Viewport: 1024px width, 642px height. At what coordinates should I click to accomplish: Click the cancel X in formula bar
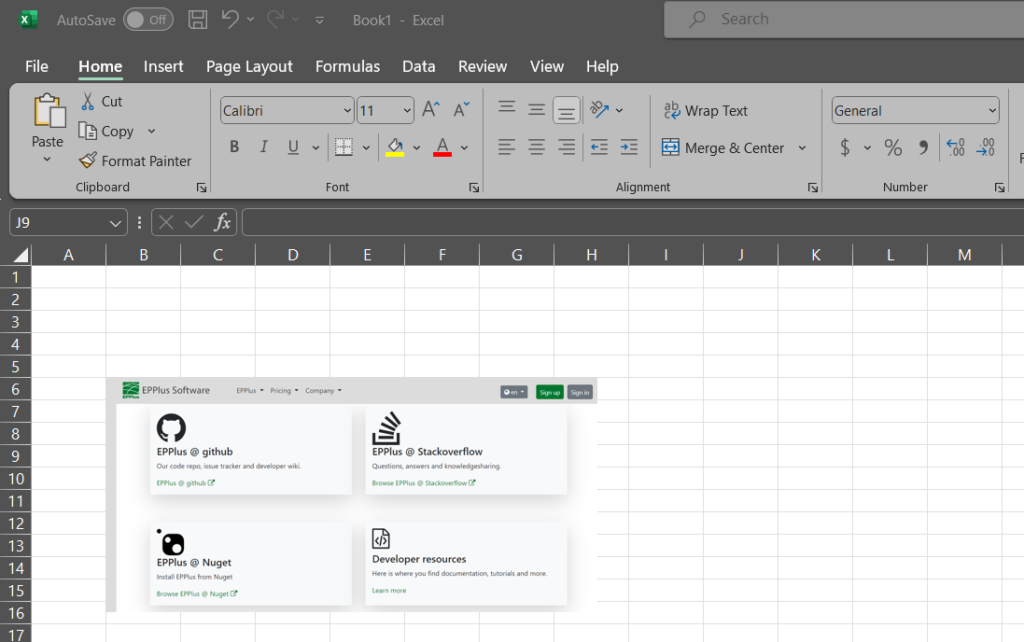(166, 223)
